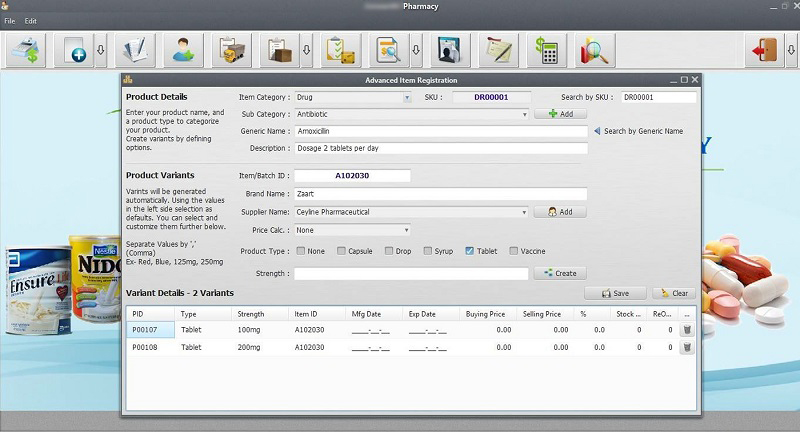800x432 pixels.
Task: Open the dollar calculator icon
Action: [546, 50]
